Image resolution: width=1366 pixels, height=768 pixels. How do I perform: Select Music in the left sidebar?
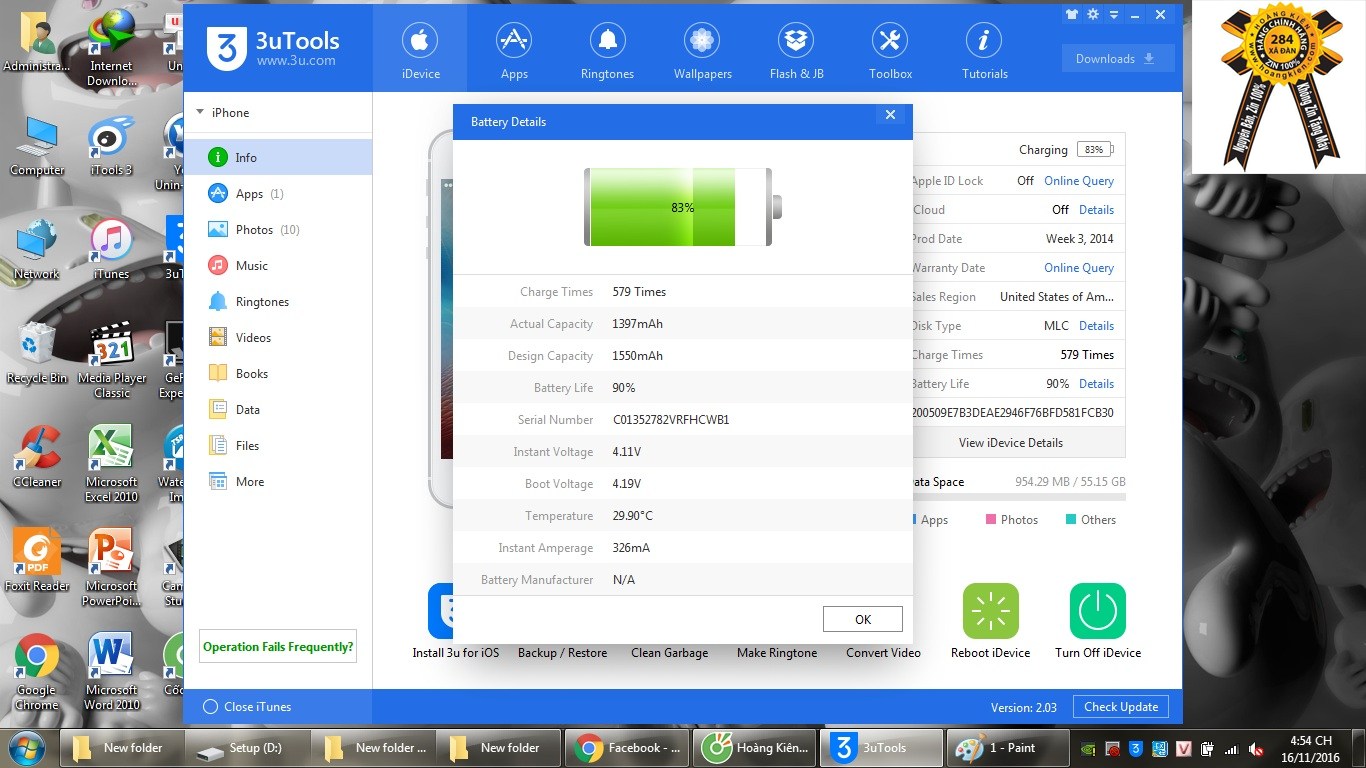251,266
